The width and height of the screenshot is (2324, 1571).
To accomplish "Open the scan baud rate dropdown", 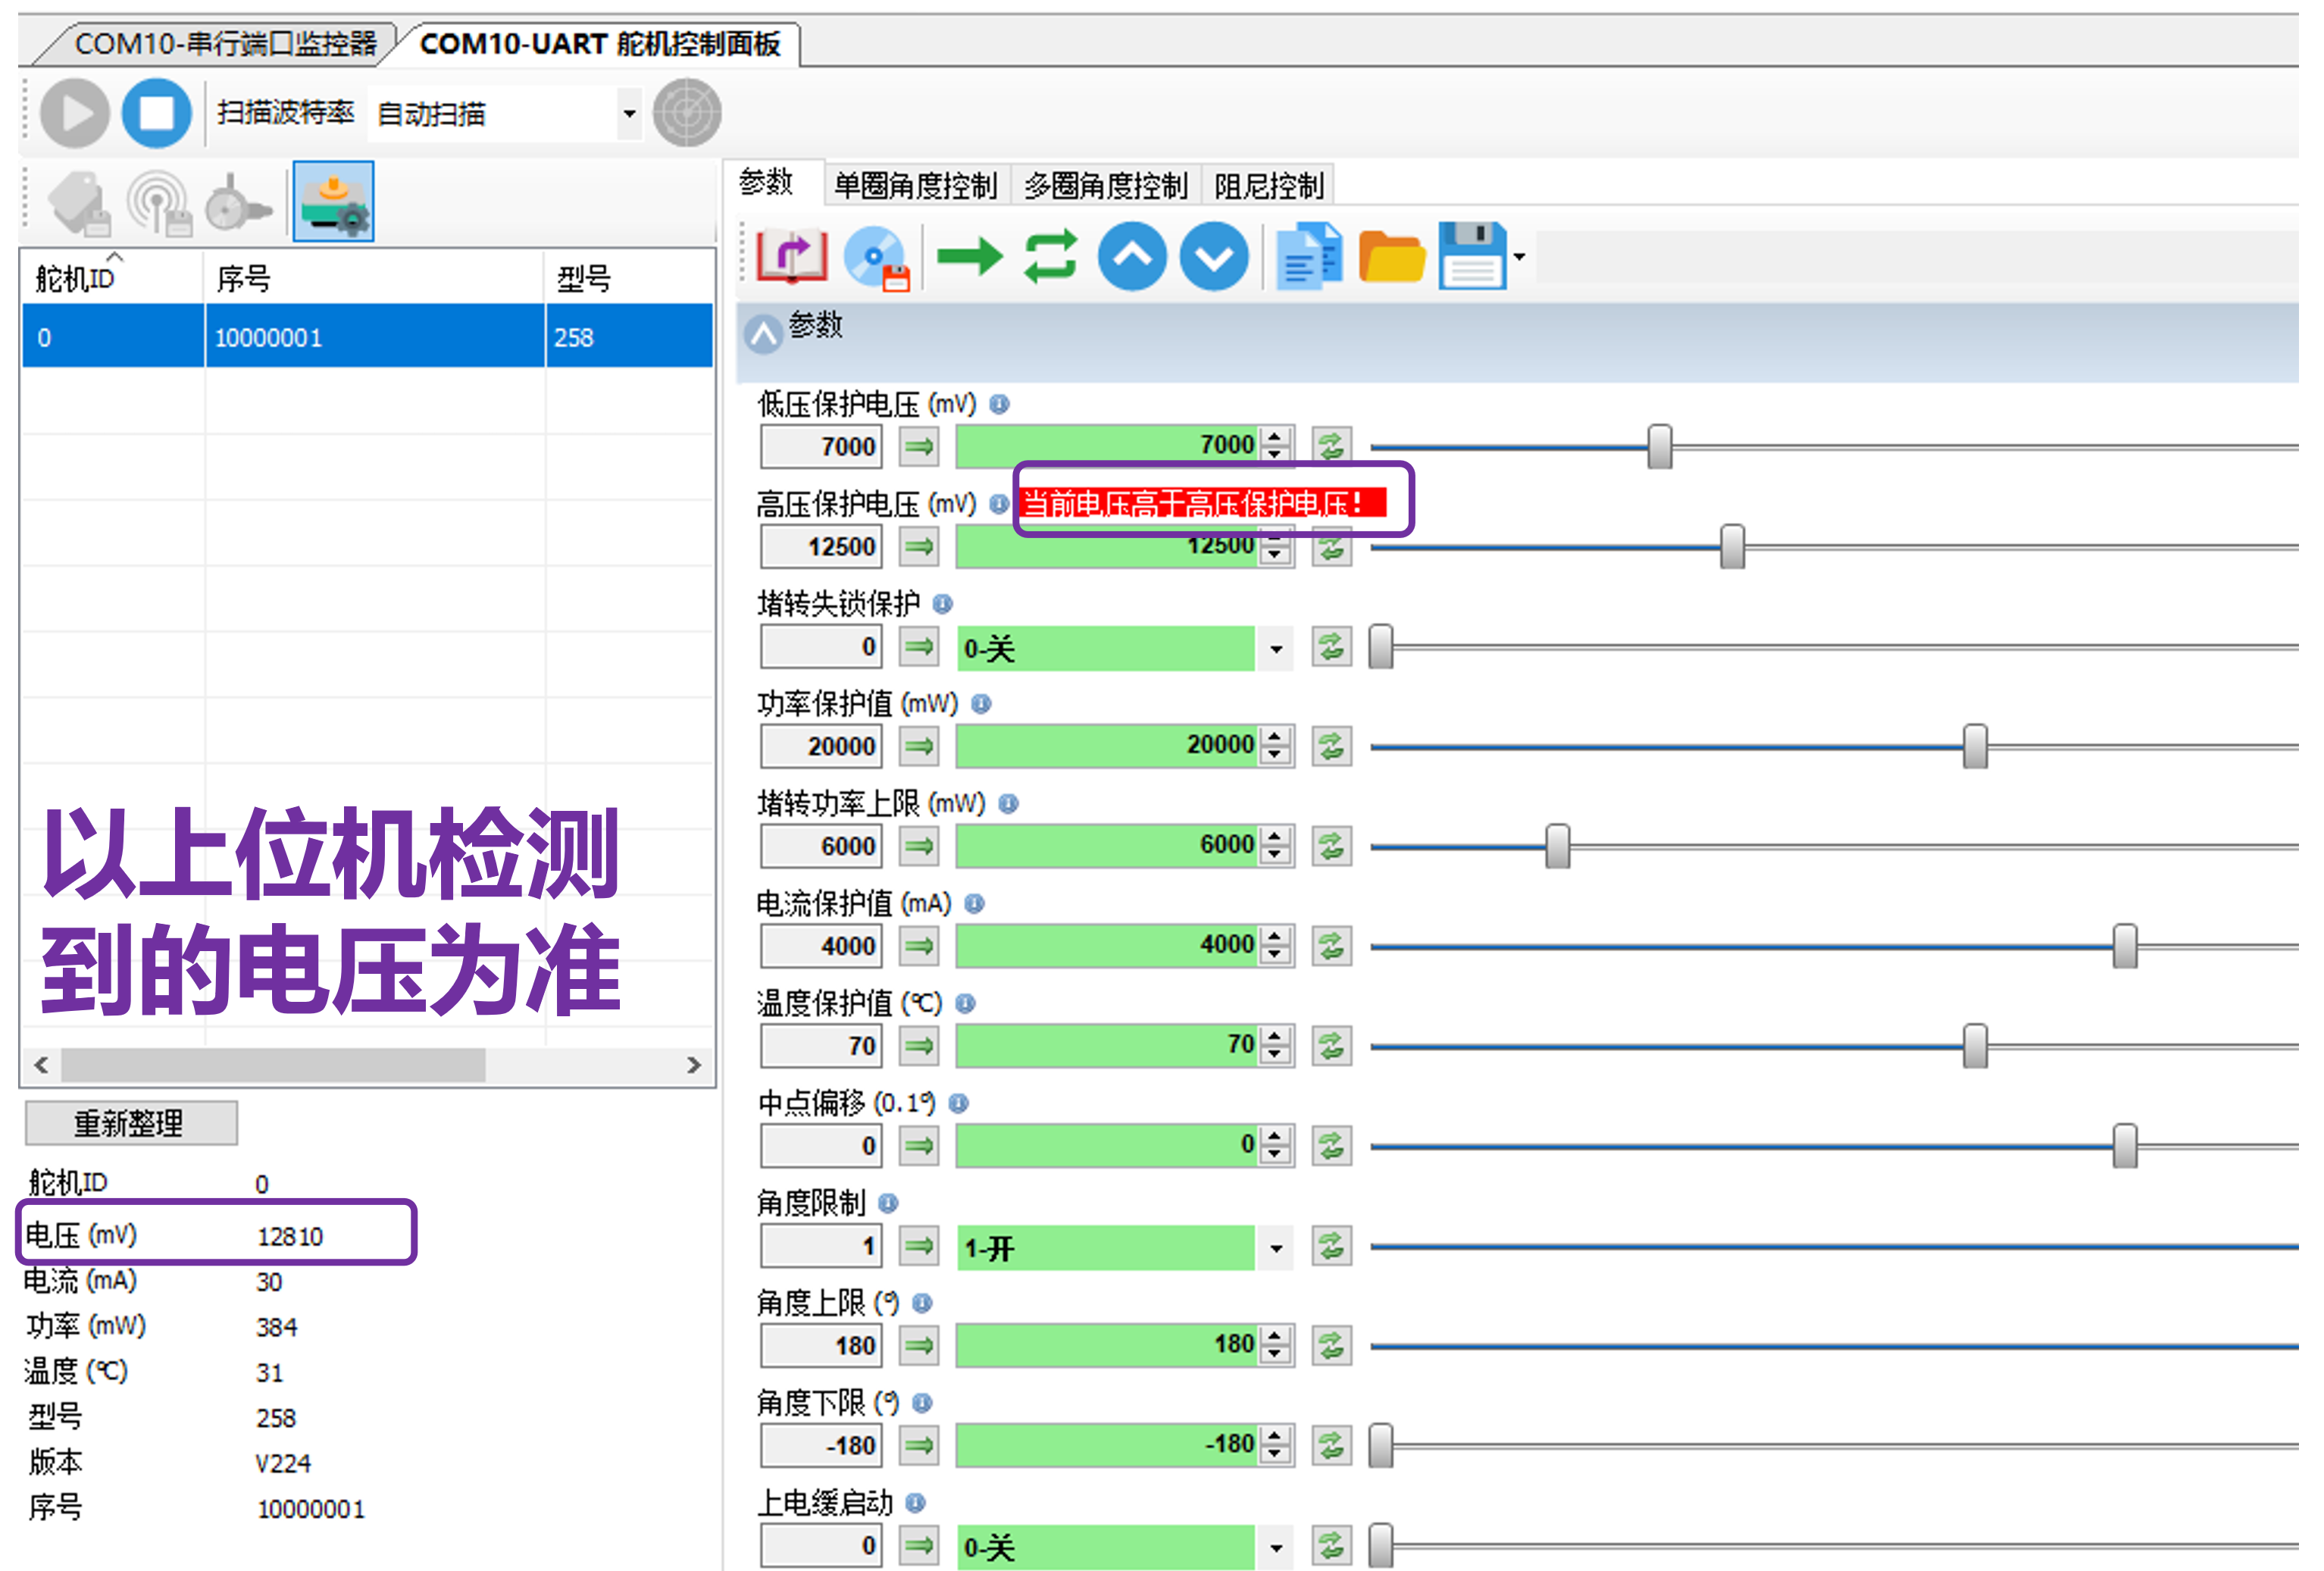I will (629, 113).
